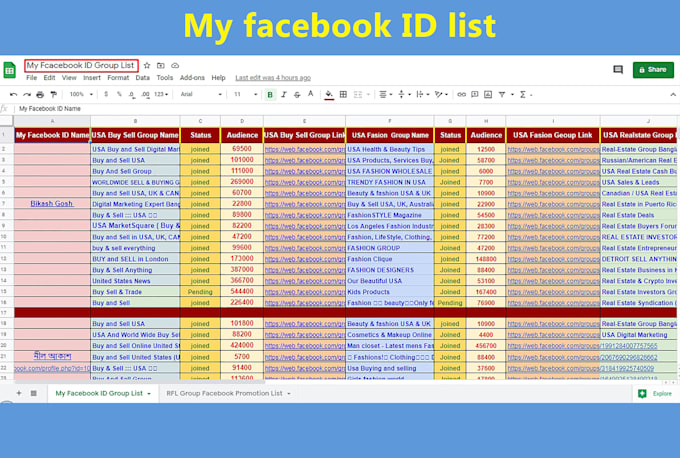Click the document title field

82,65
